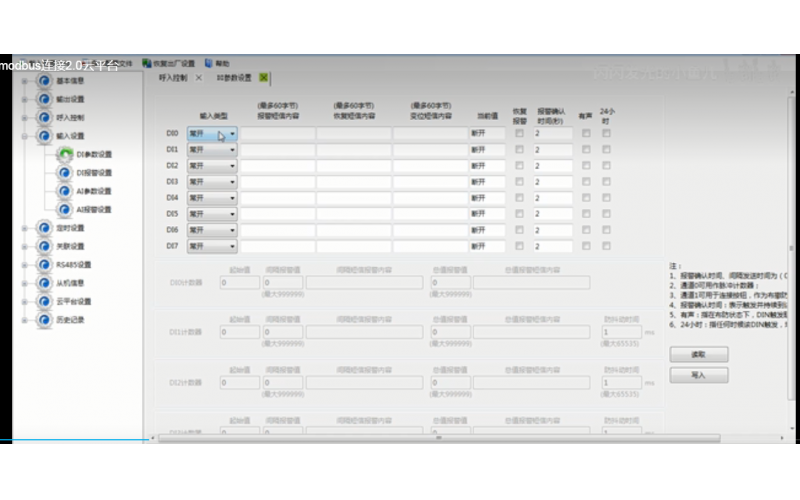The height and width of the screenshot is (500, 800).
Task: Click the 读取 button
Action: [698, 354]
